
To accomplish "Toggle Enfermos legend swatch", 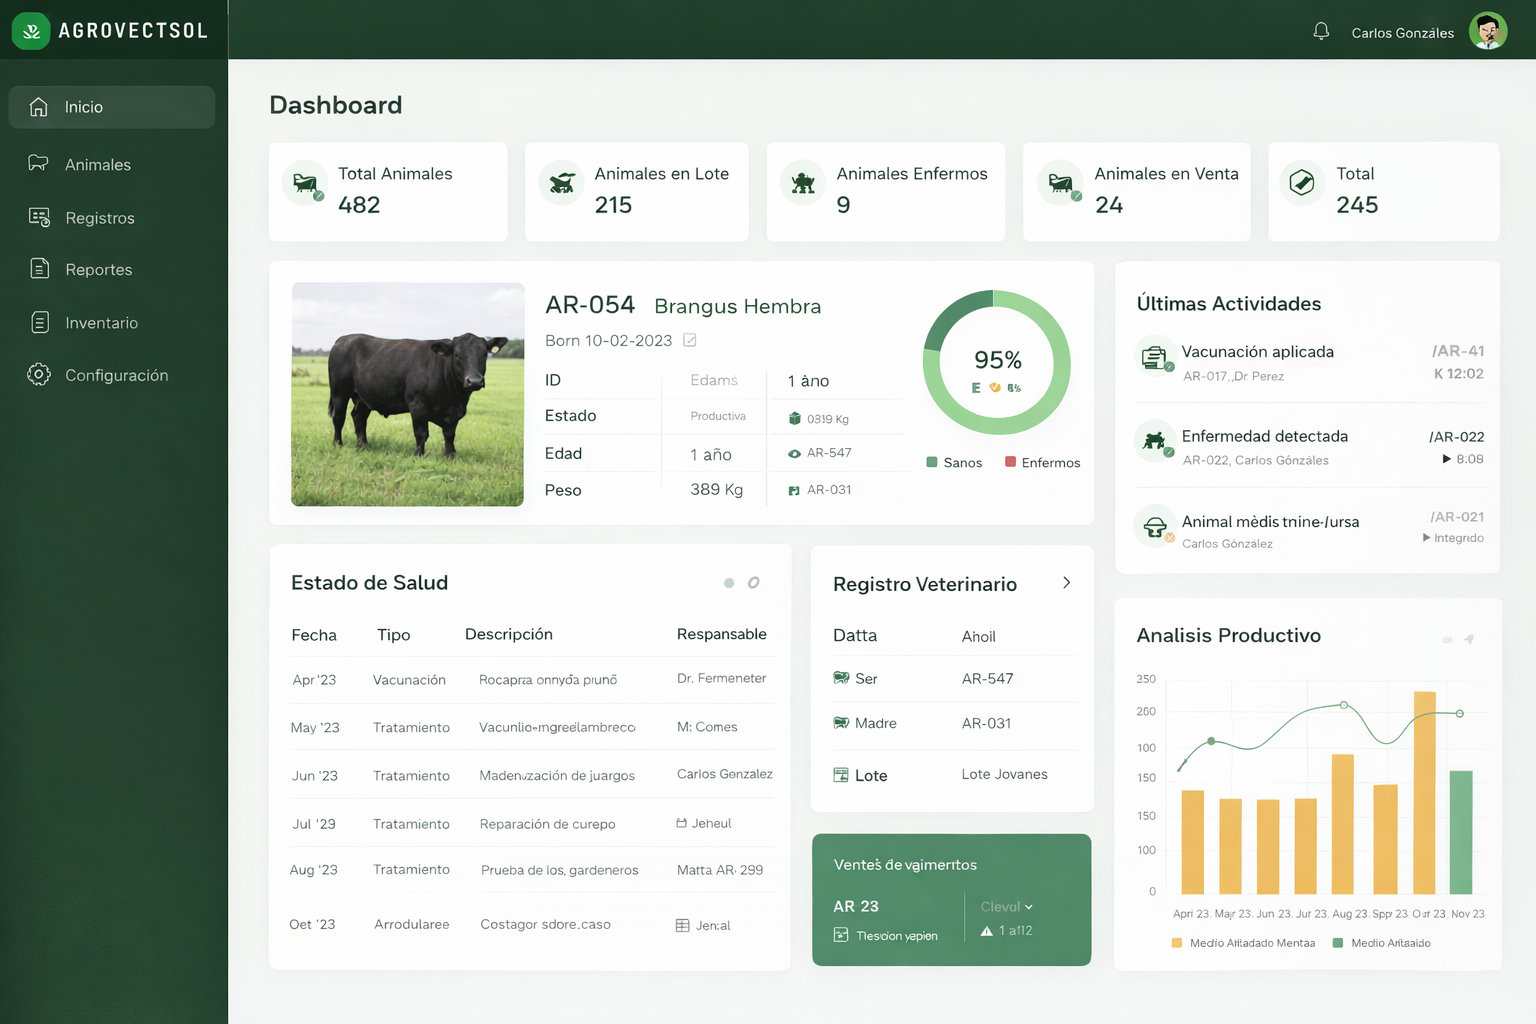I will pyautogui.click(x=1011, y=462).
